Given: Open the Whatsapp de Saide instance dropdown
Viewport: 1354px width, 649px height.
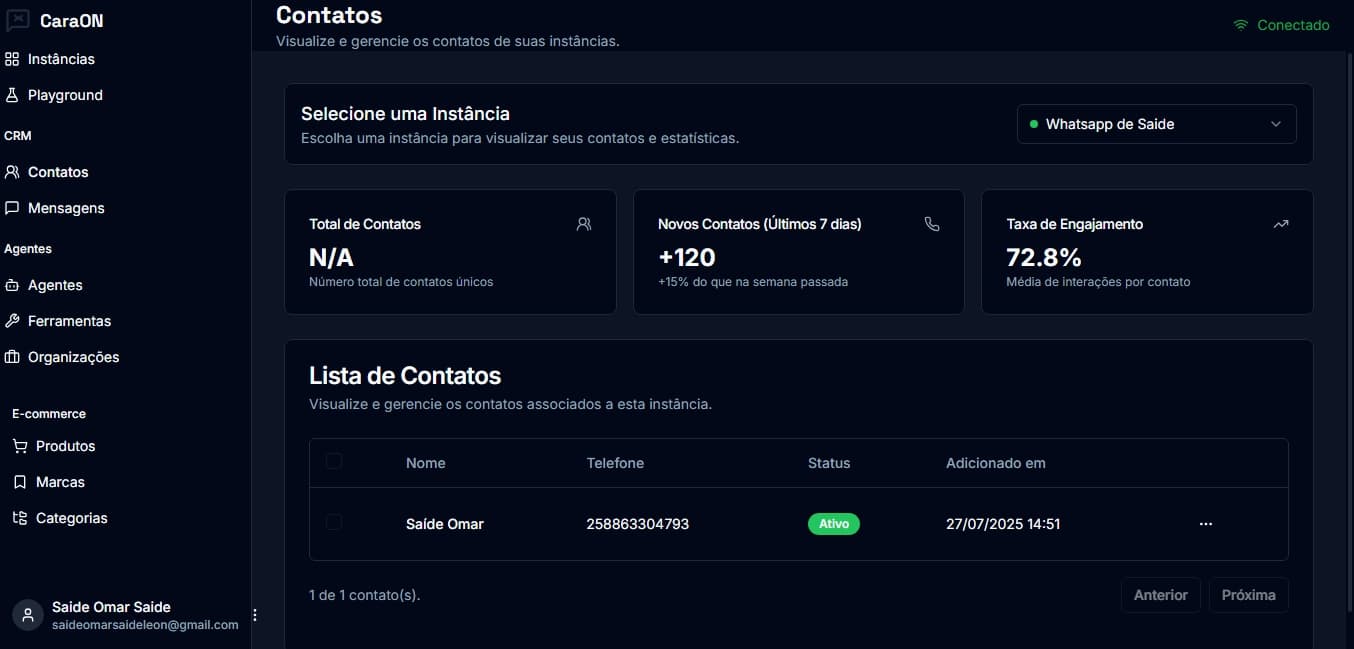Looking at the screenshot, I should [x=1156, y=124].
